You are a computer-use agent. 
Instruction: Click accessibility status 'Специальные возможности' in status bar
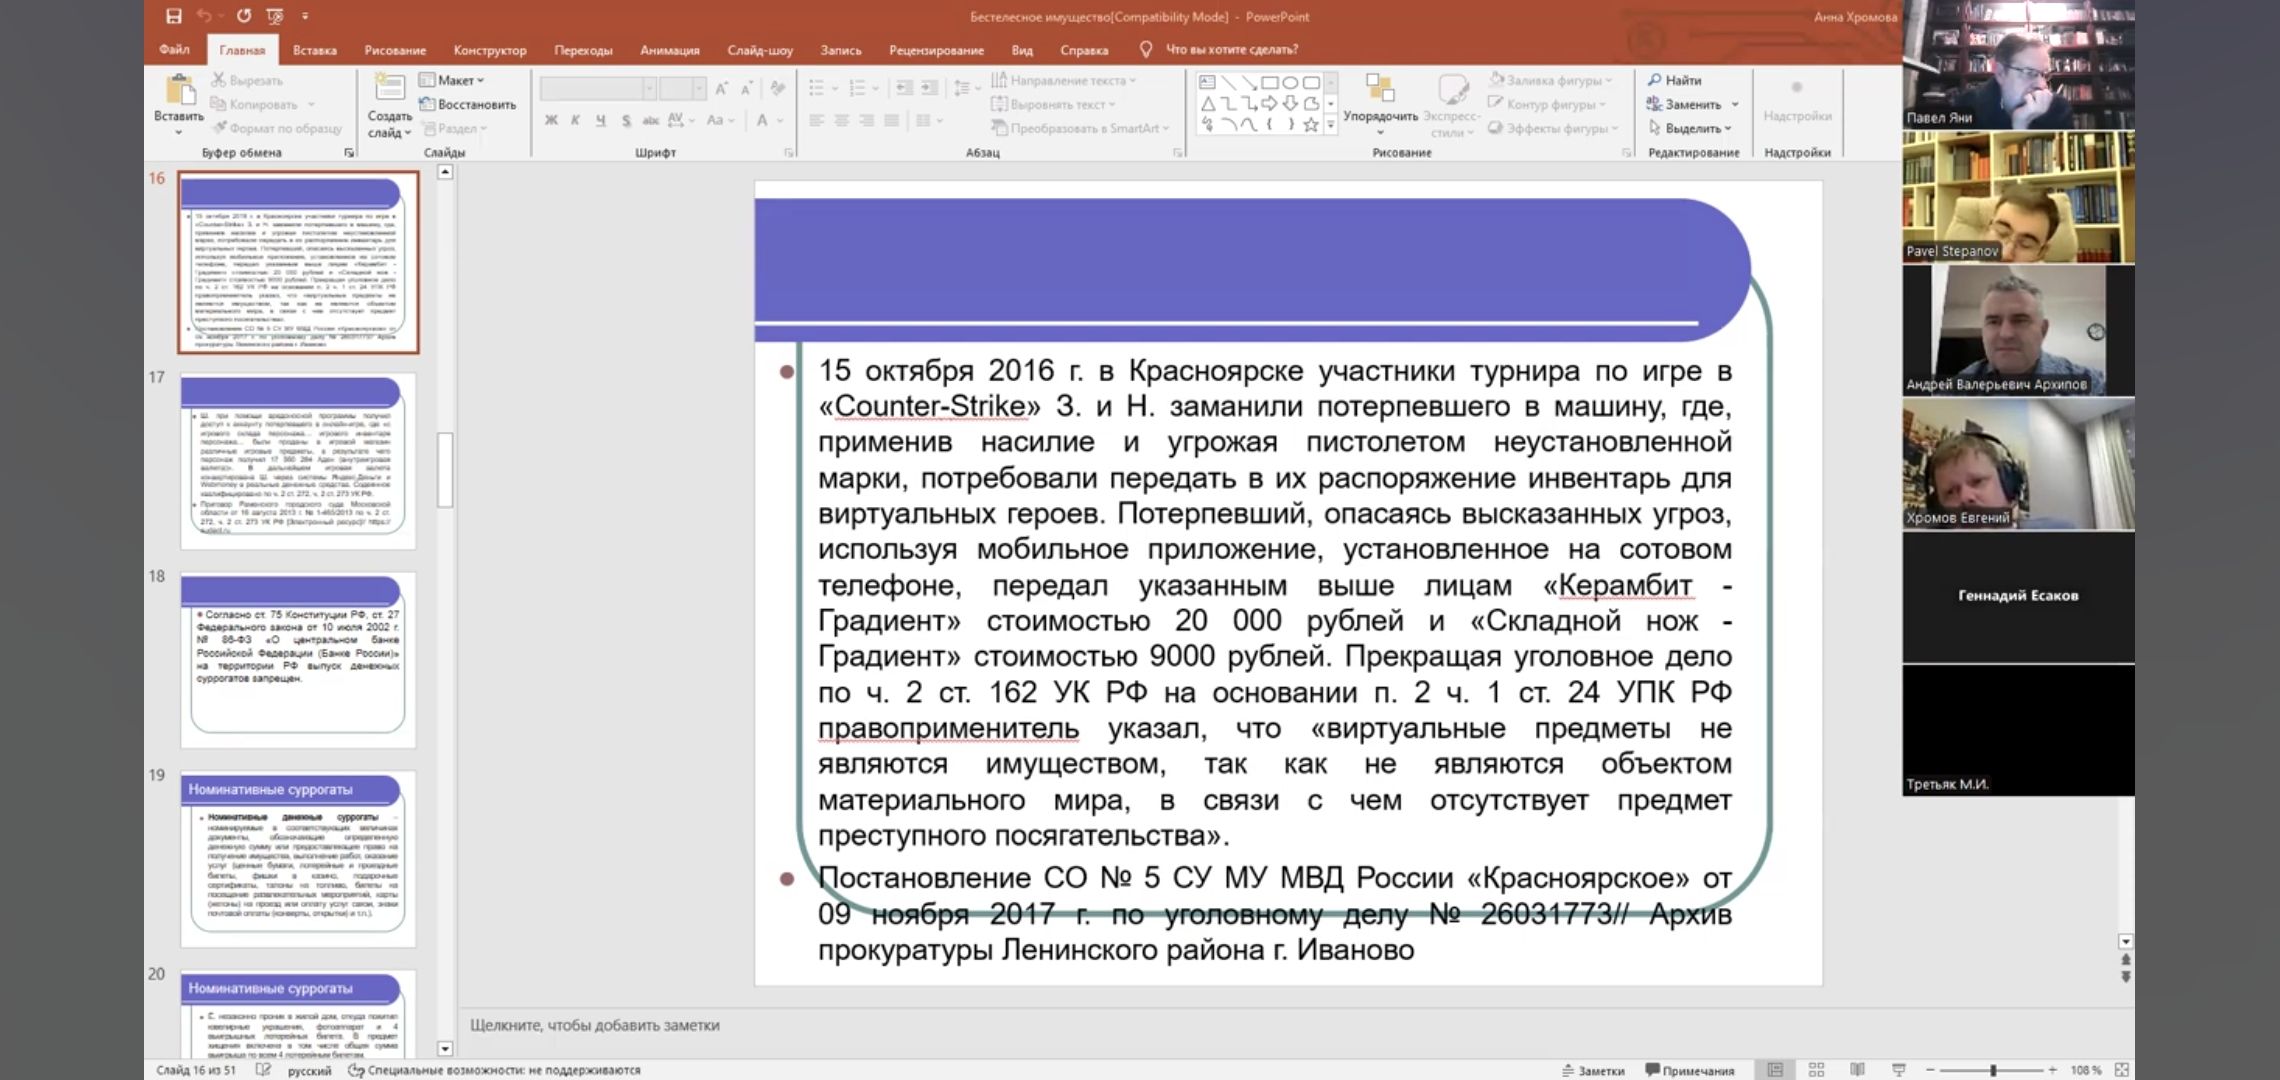tap(494, 1070)
